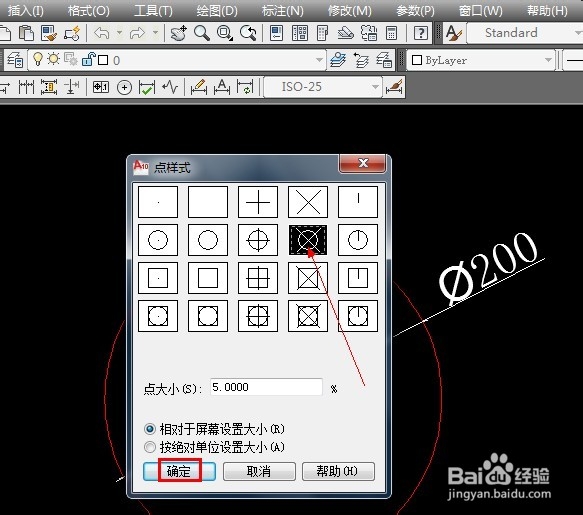
Task: Click the Layer Previous icon
Action: 361,60
